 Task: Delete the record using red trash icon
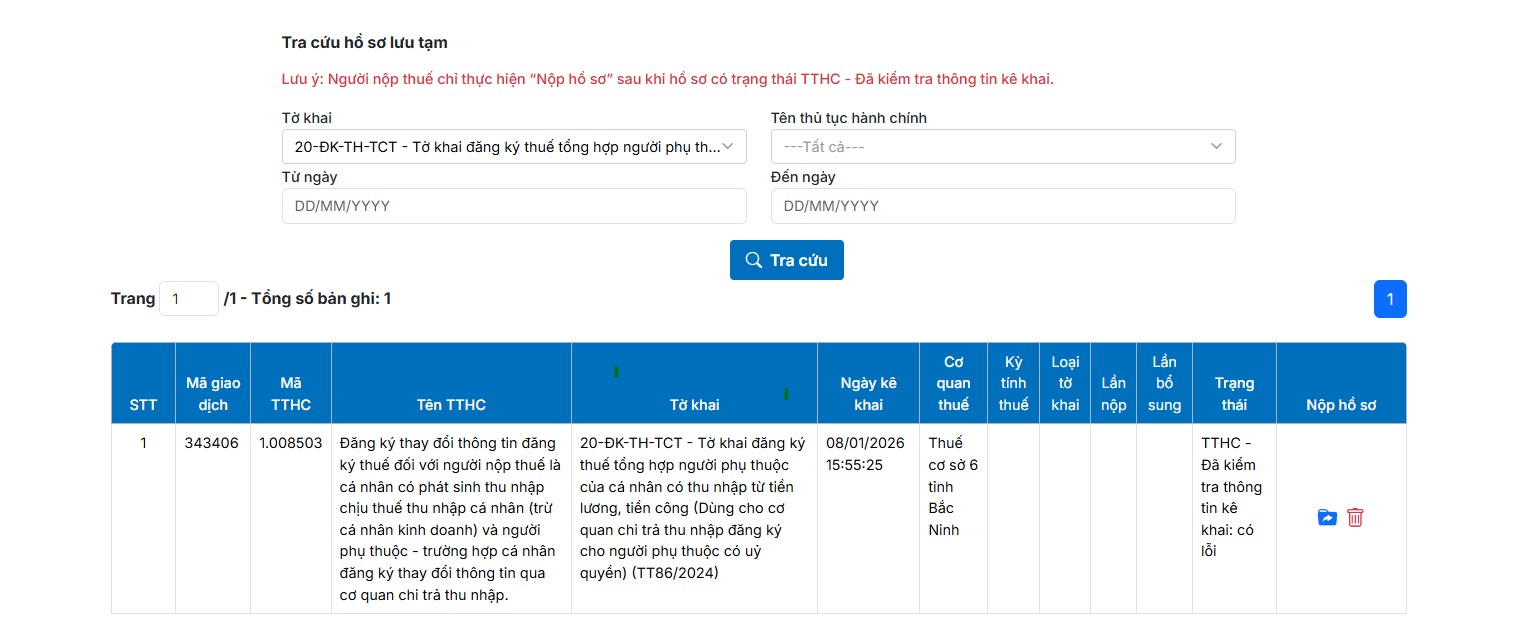1355,518
